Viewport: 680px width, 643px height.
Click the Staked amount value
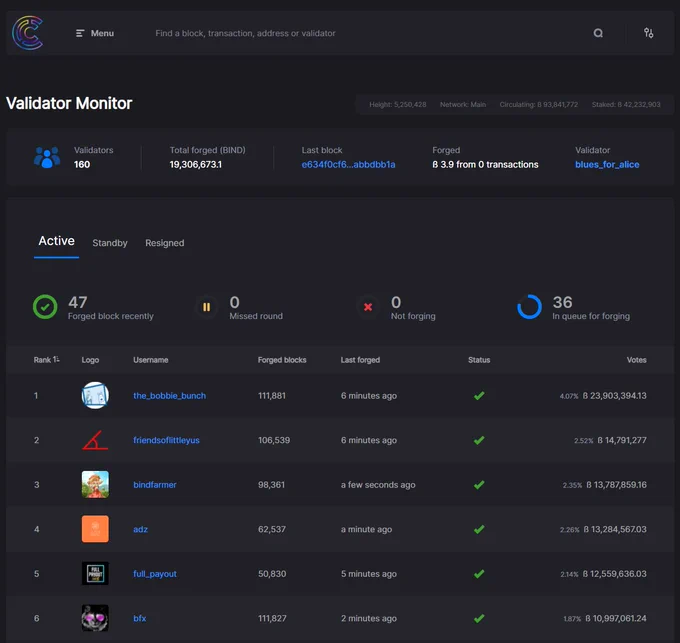point(626,104)
